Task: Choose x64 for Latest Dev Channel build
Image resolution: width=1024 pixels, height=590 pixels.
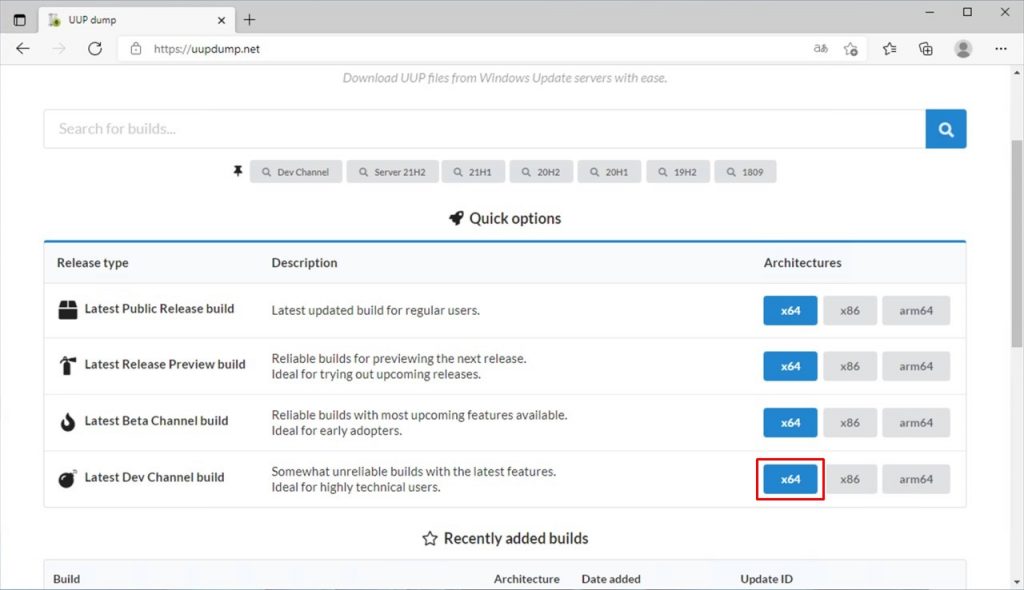Action: pos(790,479)
